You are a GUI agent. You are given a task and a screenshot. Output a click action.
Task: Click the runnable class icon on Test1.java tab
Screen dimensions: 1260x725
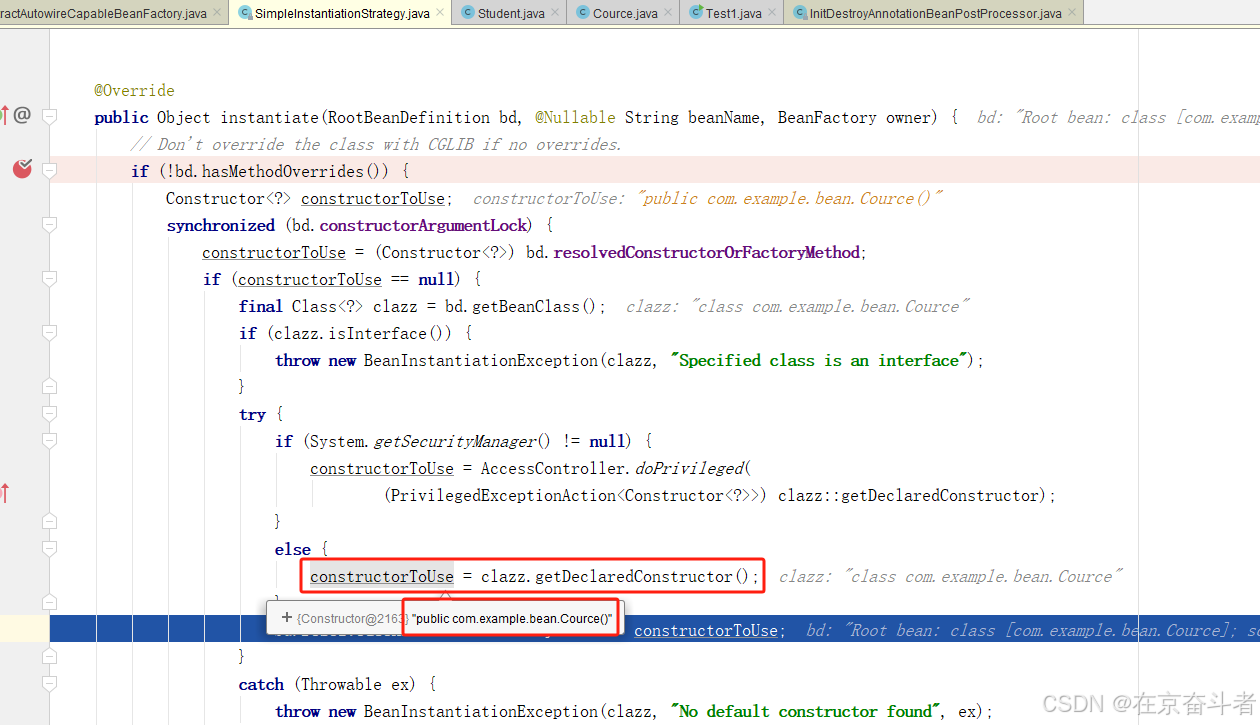click(x=695, y=13)
